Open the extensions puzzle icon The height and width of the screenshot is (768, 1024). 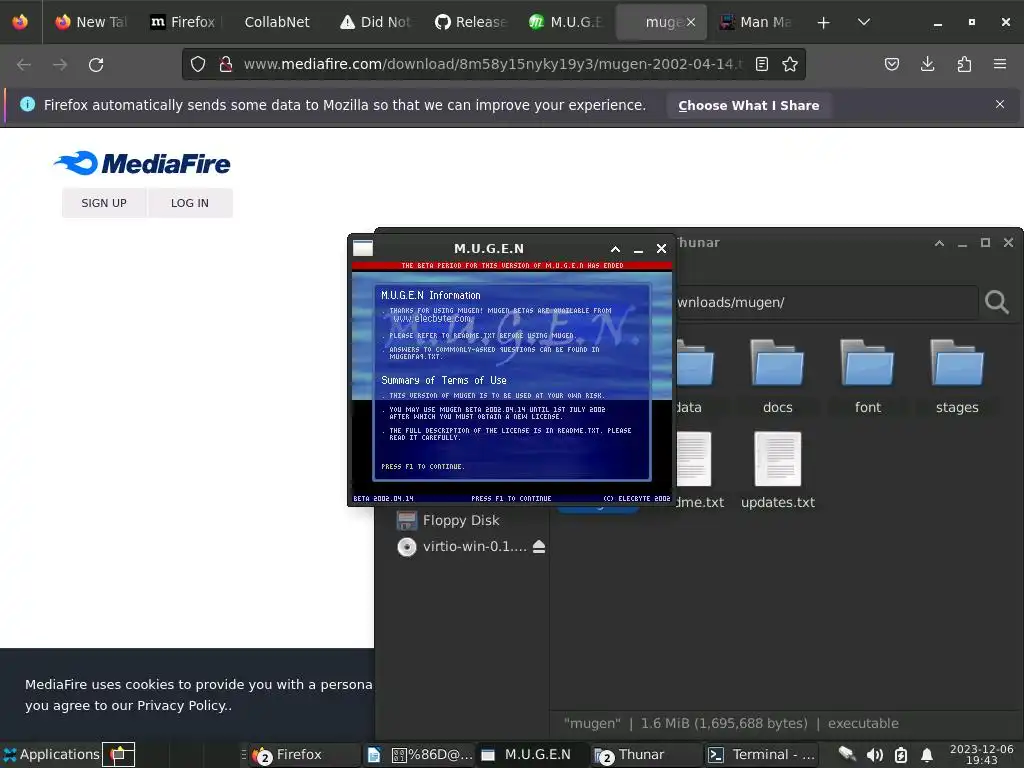click(x=964, y=64)
